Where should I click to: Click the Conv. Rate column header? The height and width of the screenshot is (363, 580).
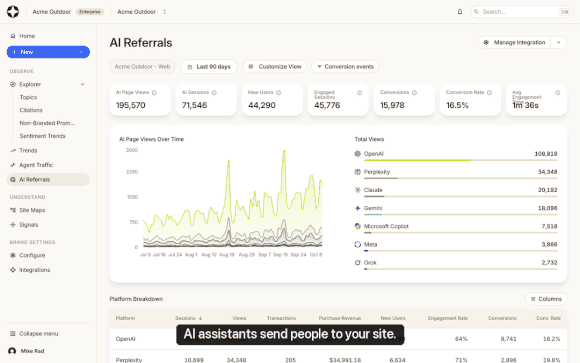tap(549, 318)
